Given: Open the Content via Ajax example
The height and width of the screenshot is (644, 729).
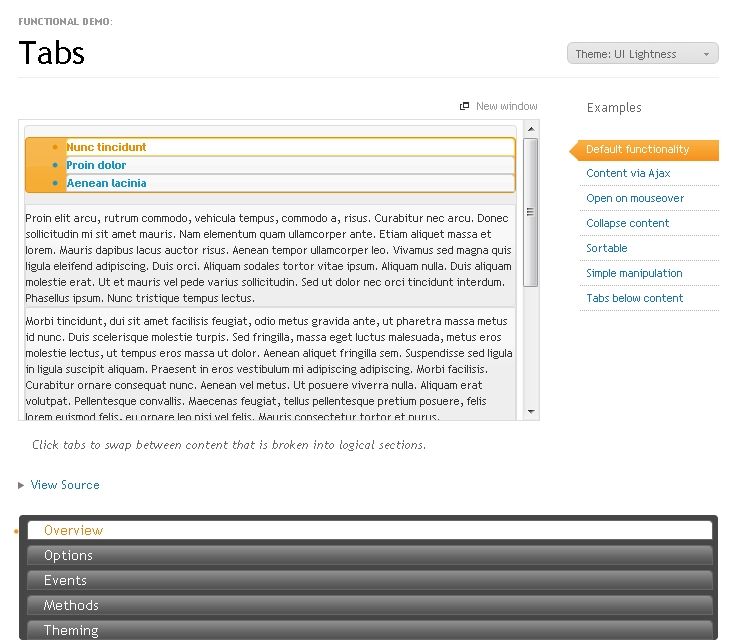Looking at the screenshot, I should [628, 174].
